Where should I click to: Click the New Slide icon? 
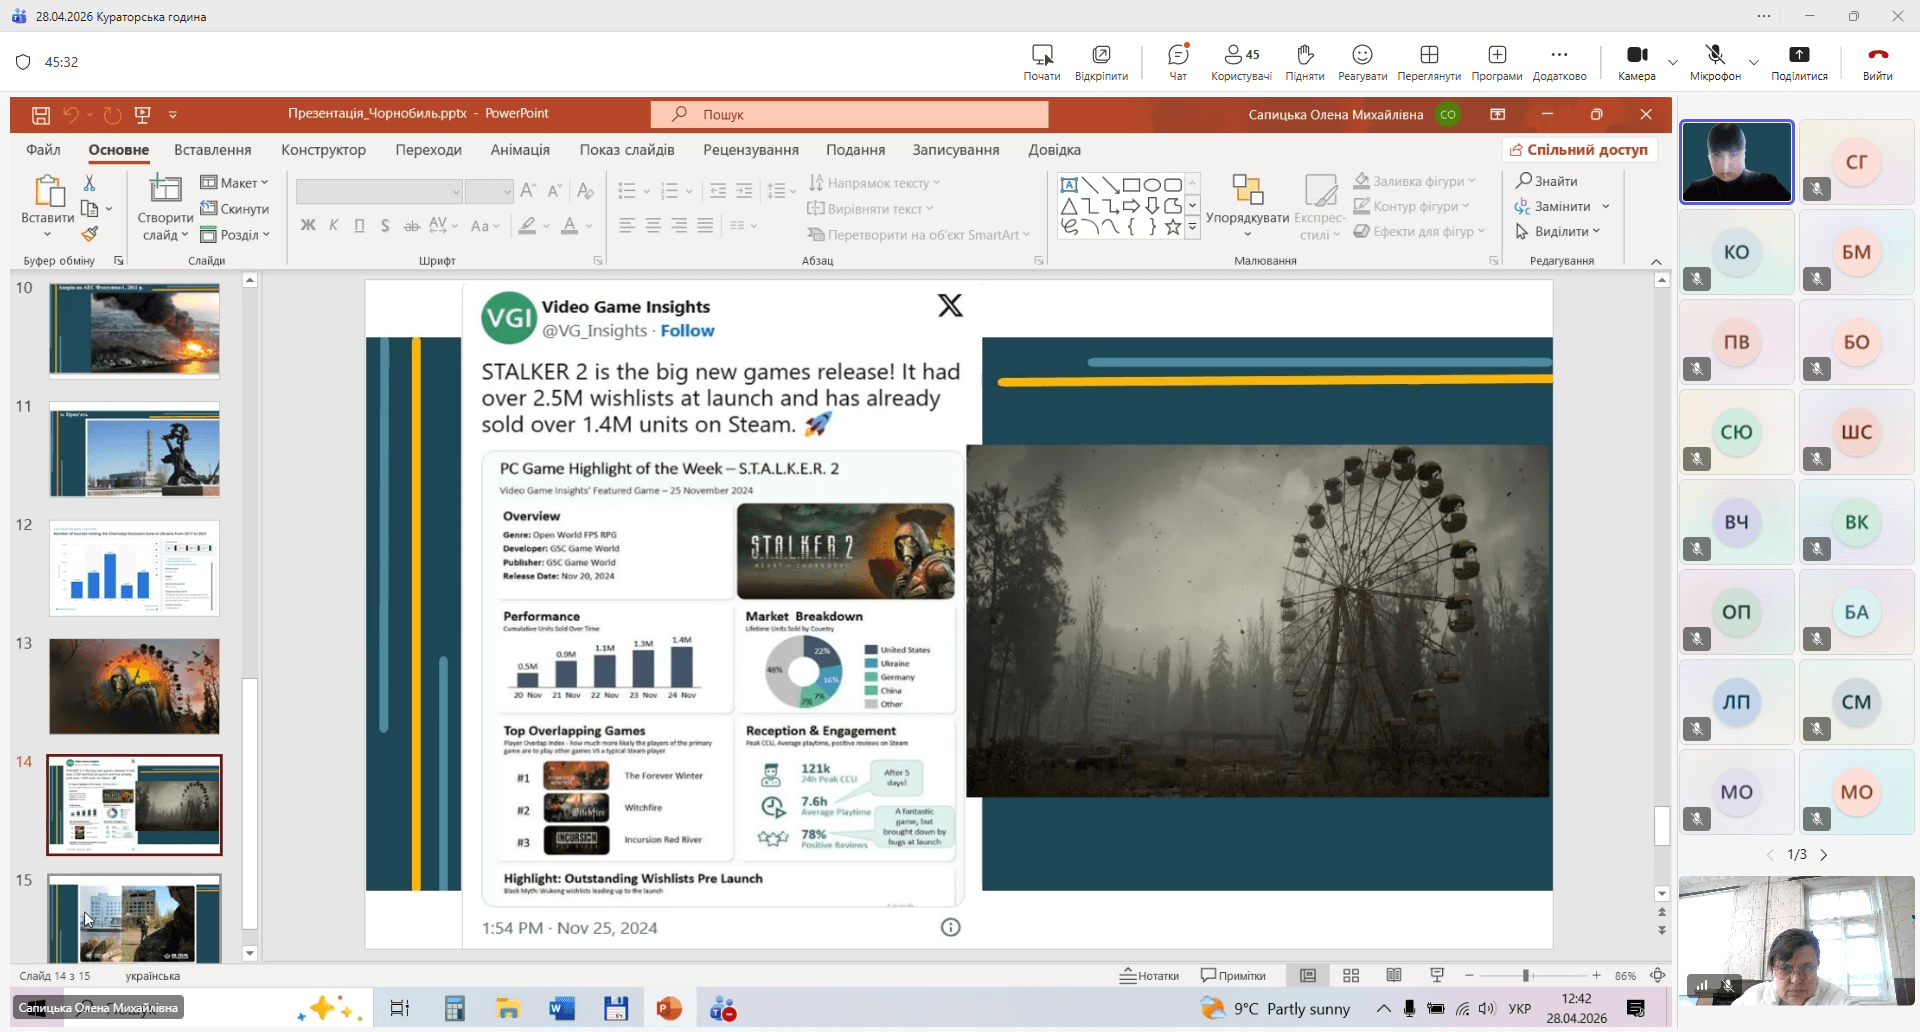(x=165, y=189)
